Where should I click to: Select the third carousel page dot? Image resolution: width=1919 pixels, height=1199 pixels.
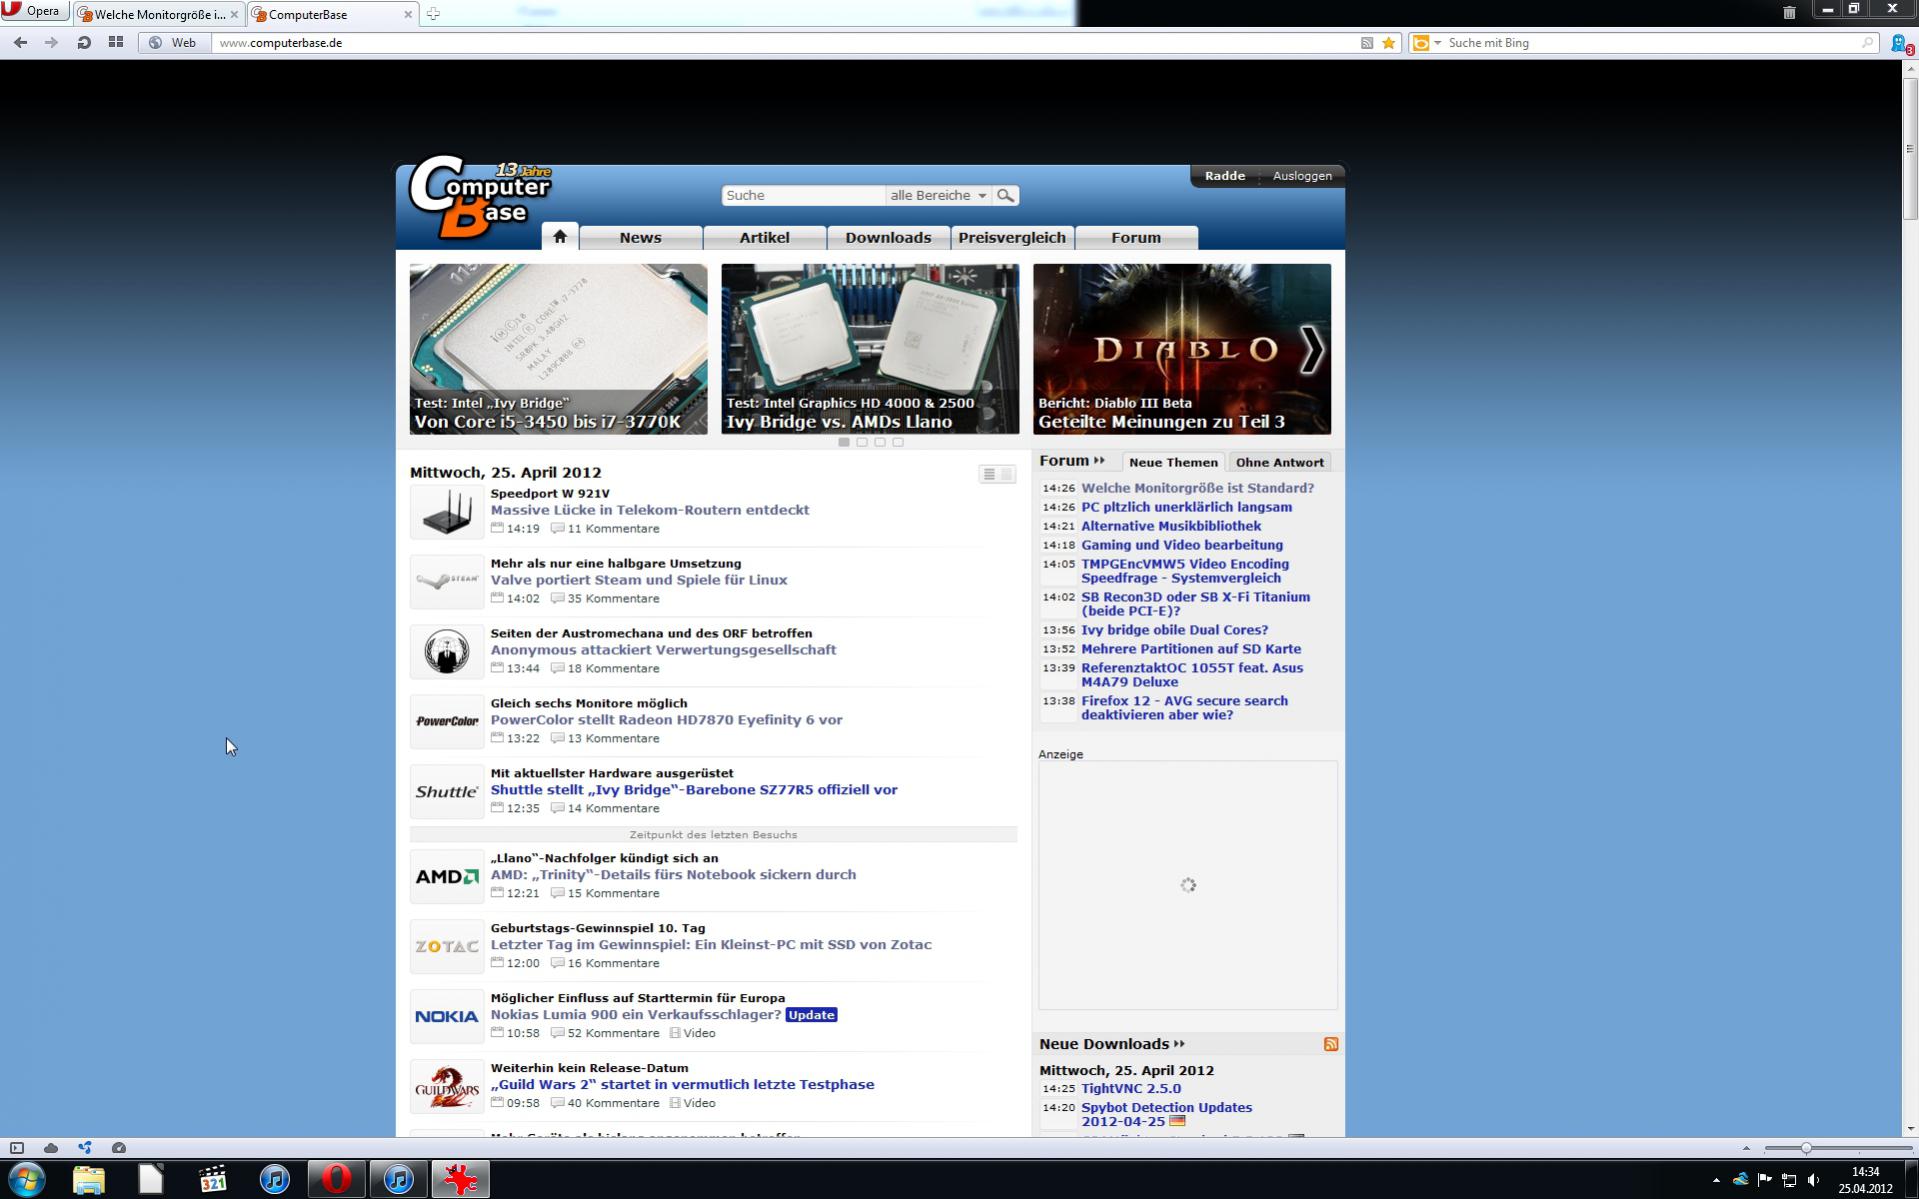(x=880, y=442)
